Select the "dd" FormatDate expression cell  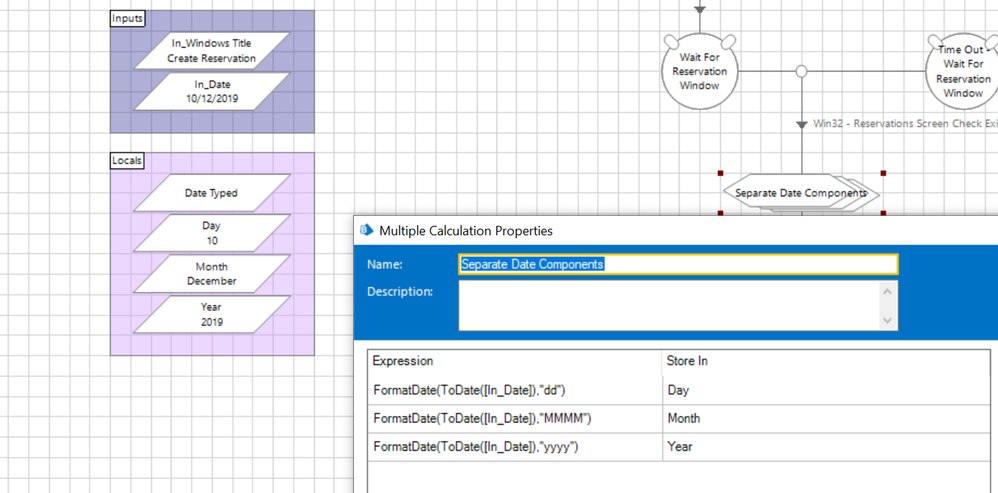(x=470, y=390)
